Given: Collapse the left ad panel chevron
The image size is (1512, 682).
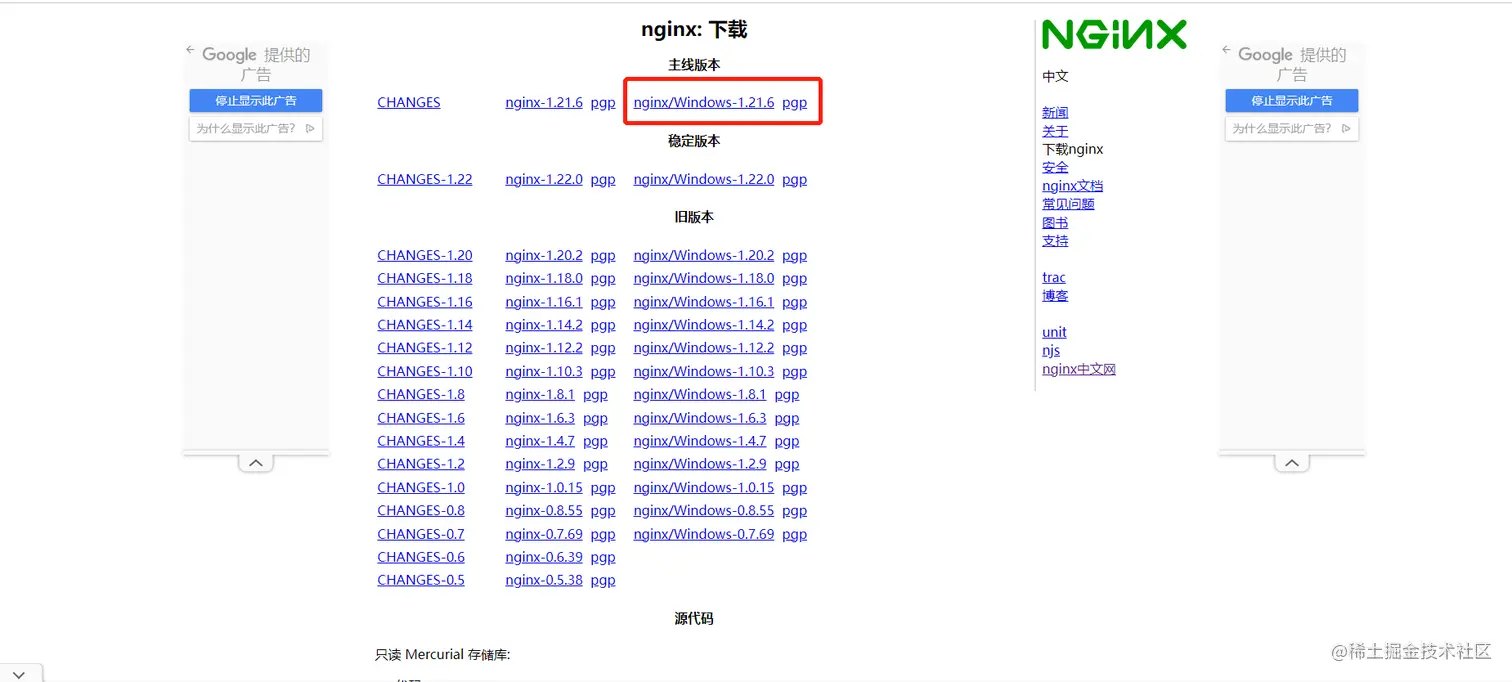Looking at the screenshot, I should tap(255, 463).
